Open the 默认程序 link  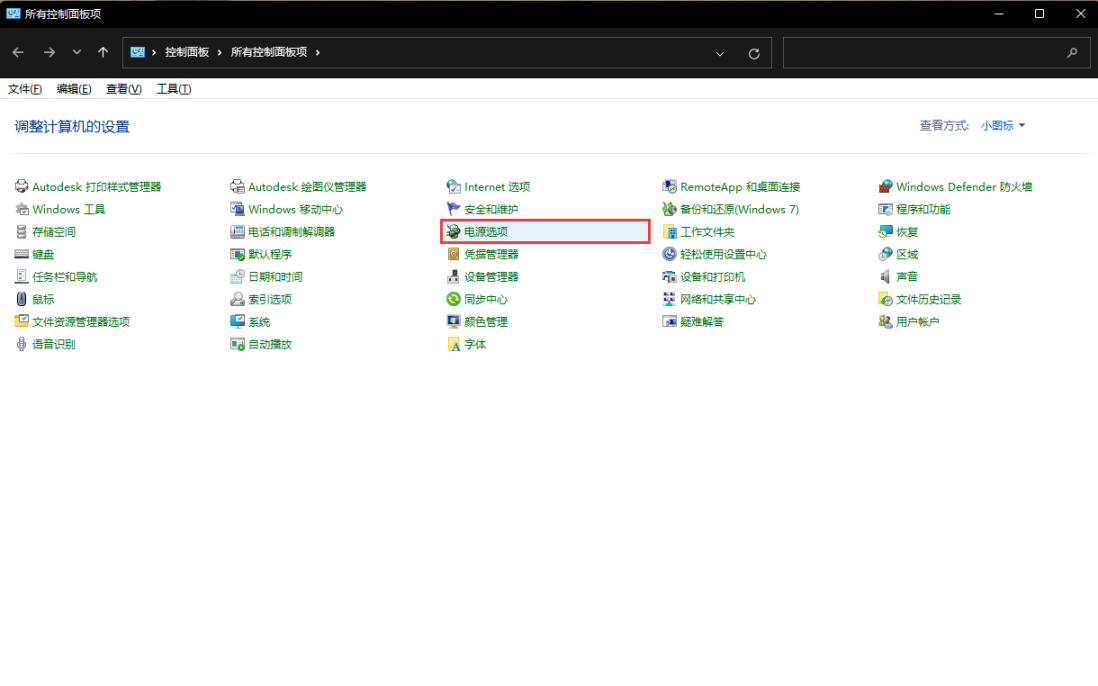click(270, 254)
